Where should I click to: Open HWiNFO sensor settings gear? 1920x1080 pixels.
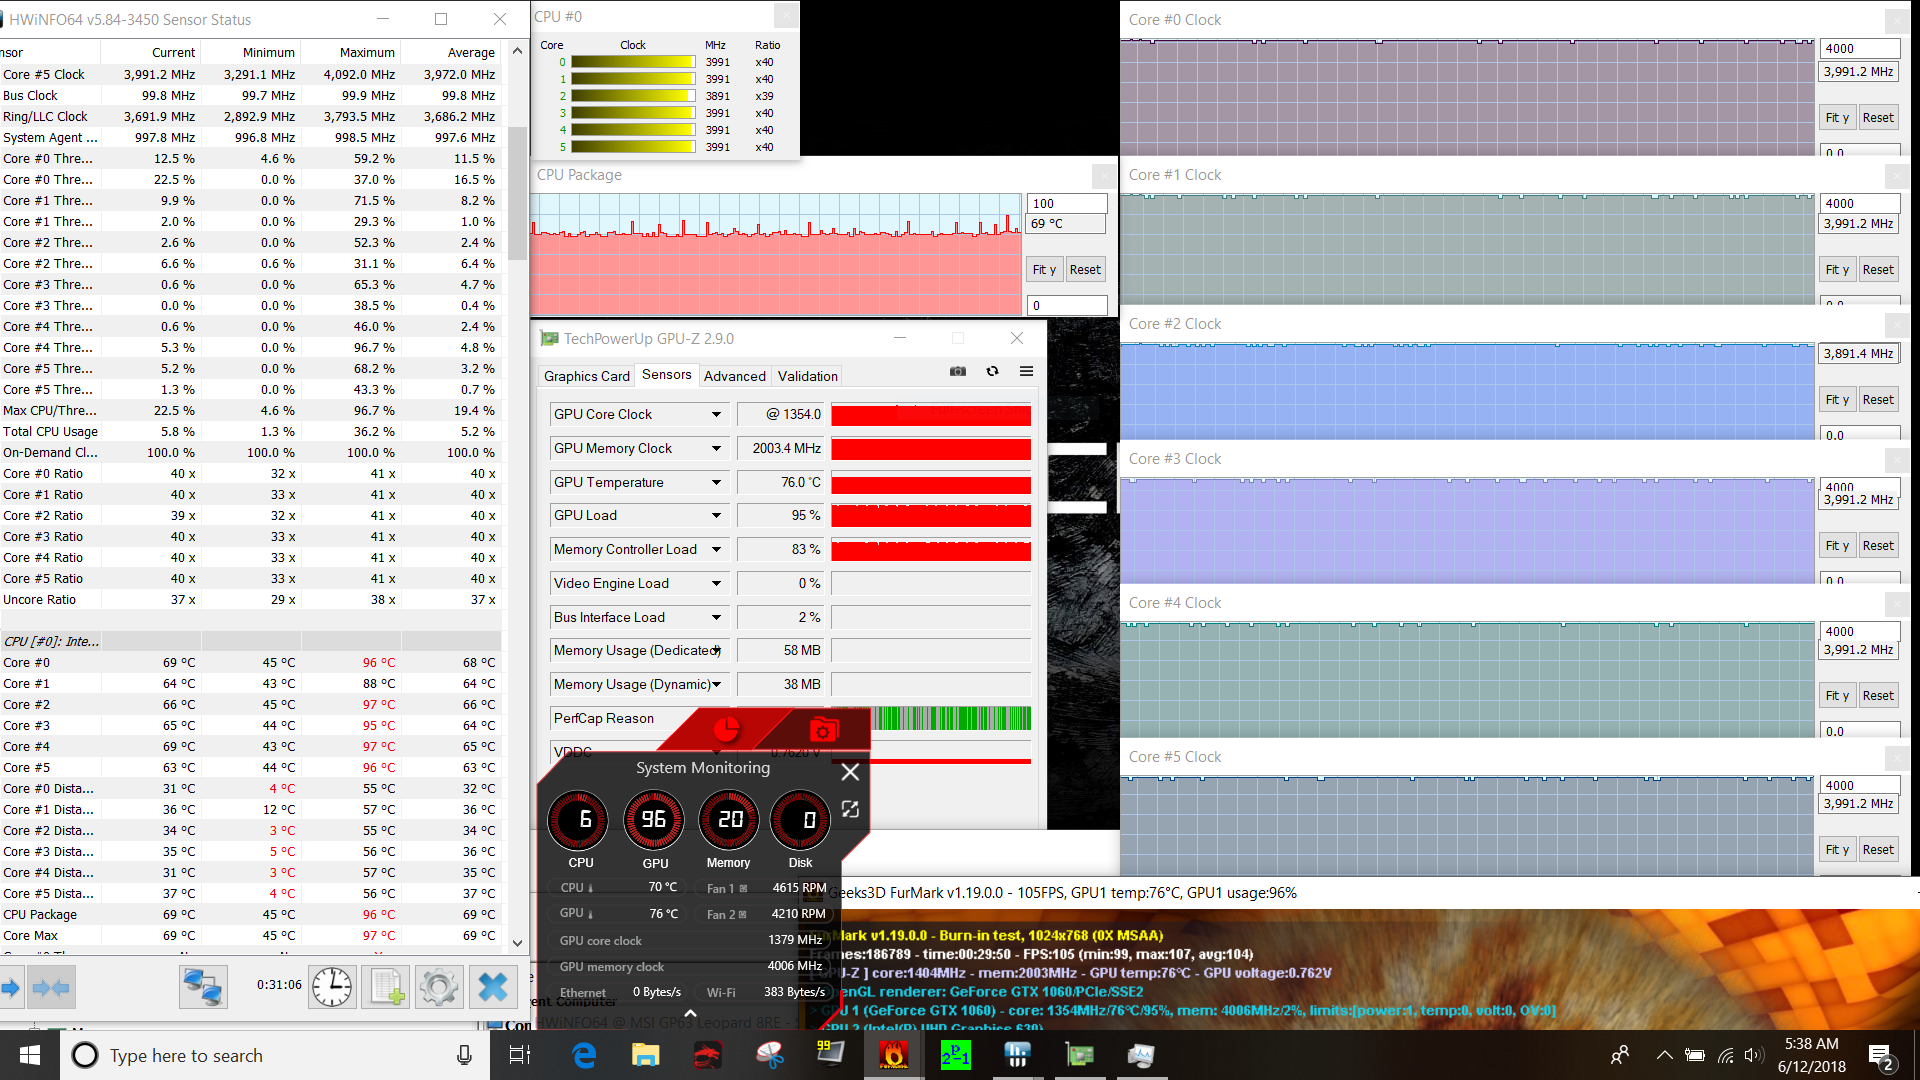click(x=439, y=987)
